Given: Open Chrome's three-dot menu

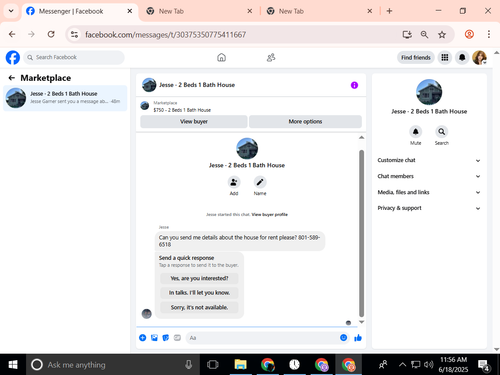Looking at the screenshot, I should (x=489, y=34).
